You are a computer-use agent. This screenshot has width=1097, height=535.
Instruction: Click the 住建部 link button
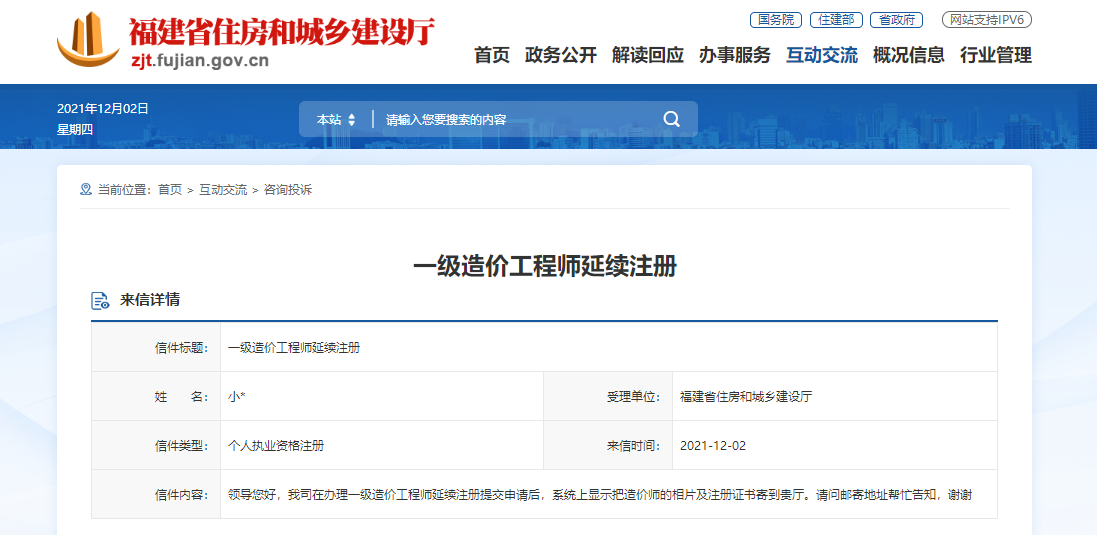tap(835, 20)
